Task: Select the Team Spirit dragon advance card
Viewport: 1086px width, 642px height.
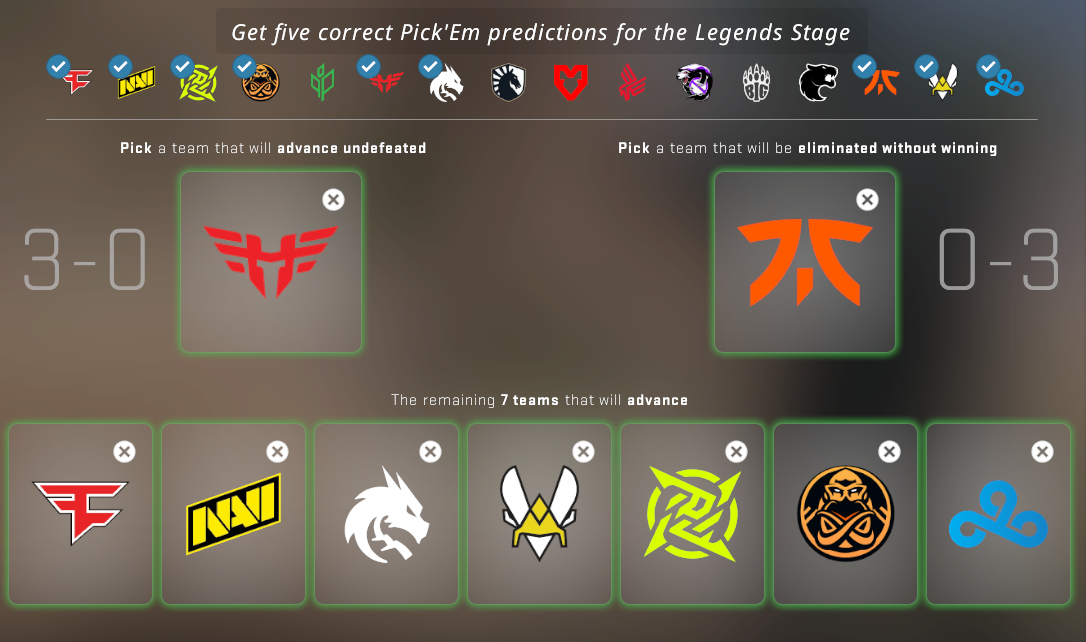Action: click(386, 514)
